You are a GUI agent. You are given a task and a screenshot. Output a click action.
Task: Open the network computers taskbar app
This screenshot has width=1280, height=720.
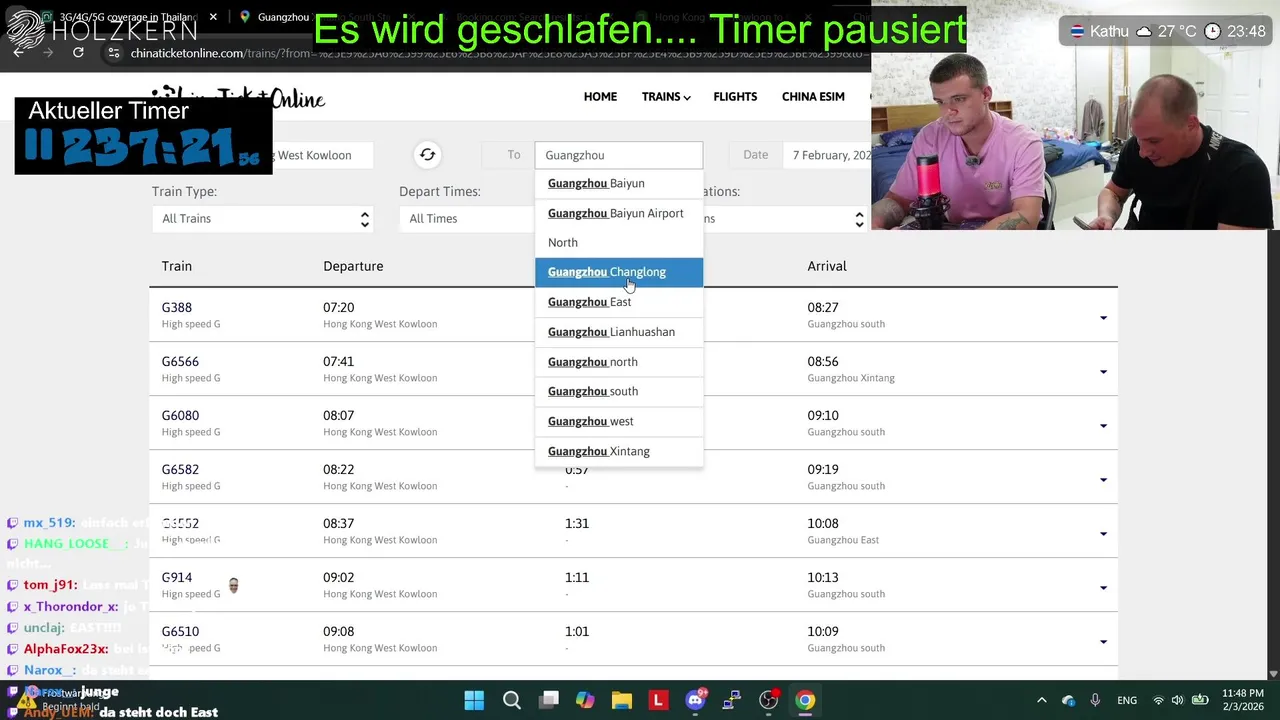tap(732, 700)
